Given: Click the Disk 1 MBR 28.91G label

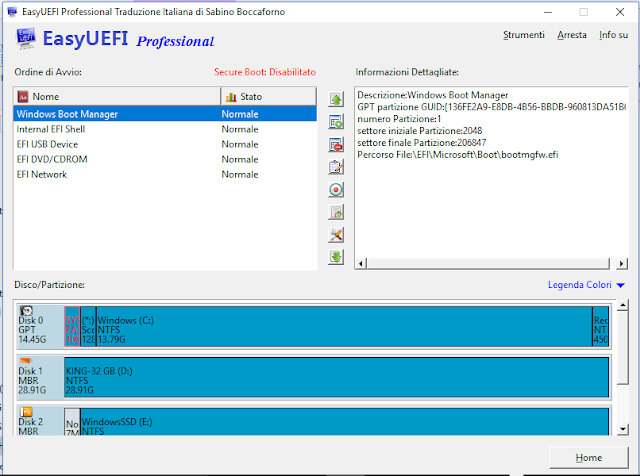Looking at the screenshot, I should click(x=32, y=380).
